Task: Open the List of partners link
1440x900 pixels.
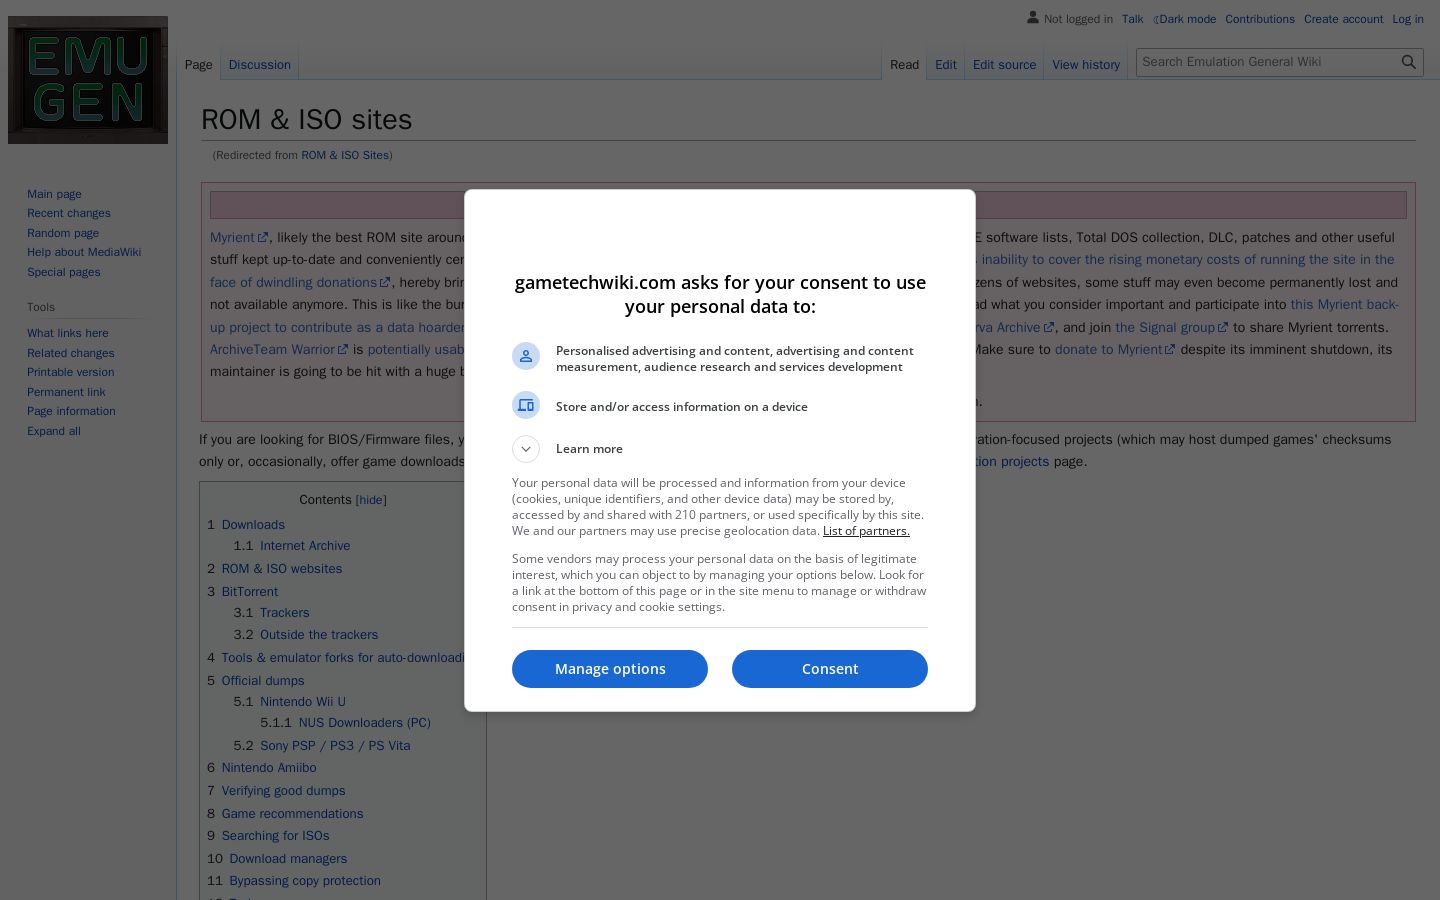Action: click(x=866, y=531)
